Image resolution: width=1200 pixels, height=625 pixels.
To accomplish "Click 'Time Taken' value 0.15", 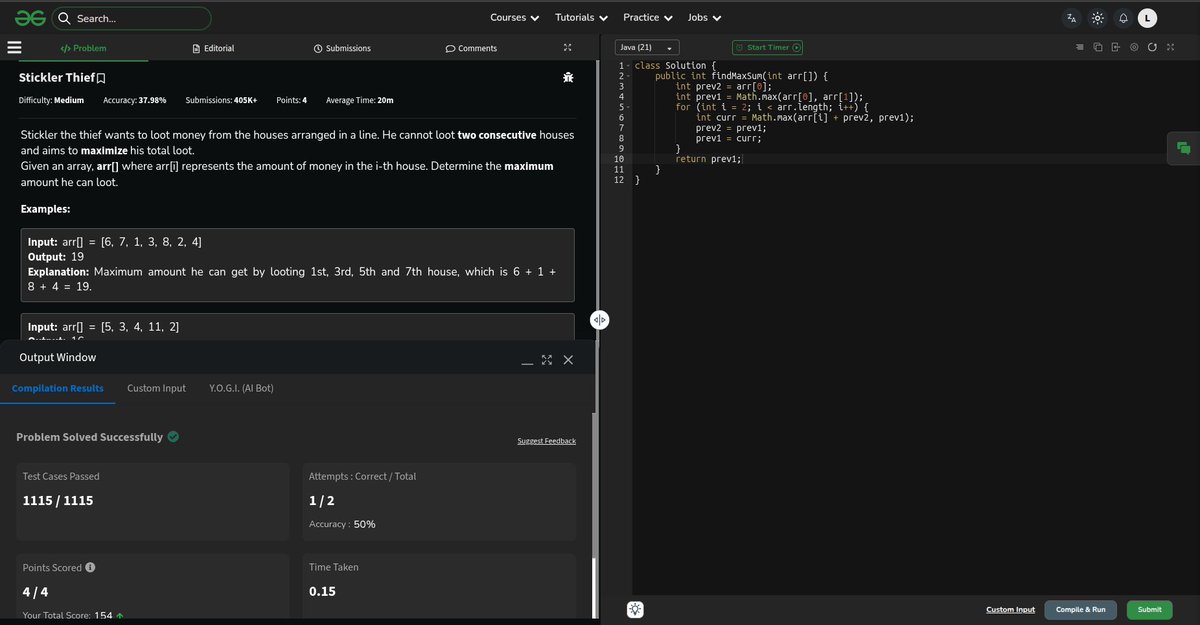I will [322, 592].
